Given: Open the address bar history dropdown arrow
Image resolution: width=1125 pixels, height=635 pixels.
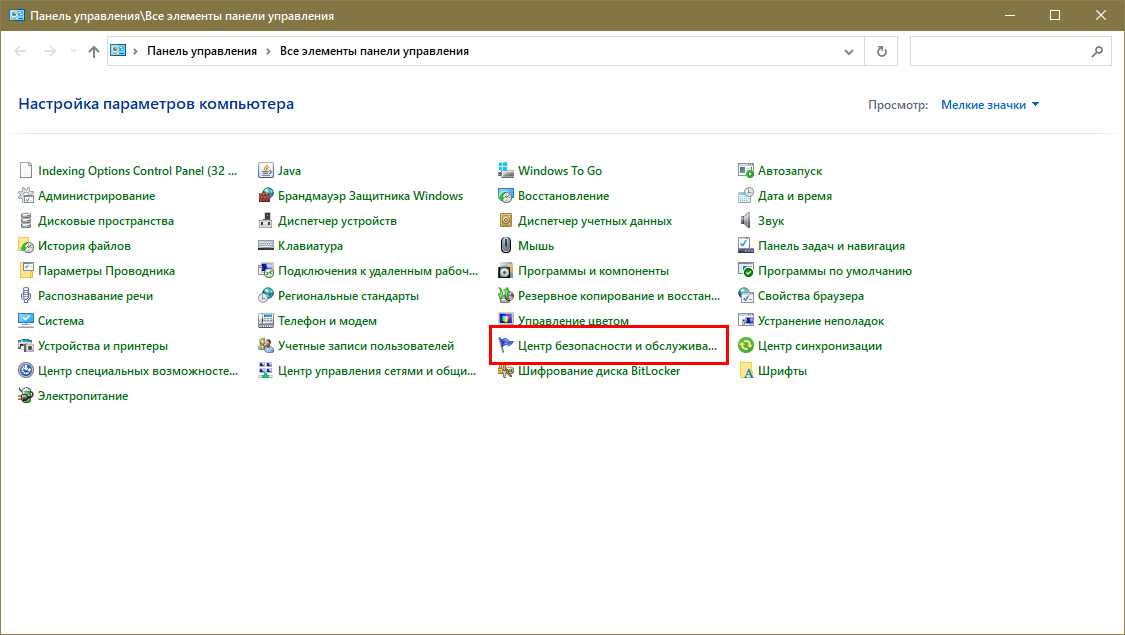Looking at the screenshot, I should (x=849, y=51).
